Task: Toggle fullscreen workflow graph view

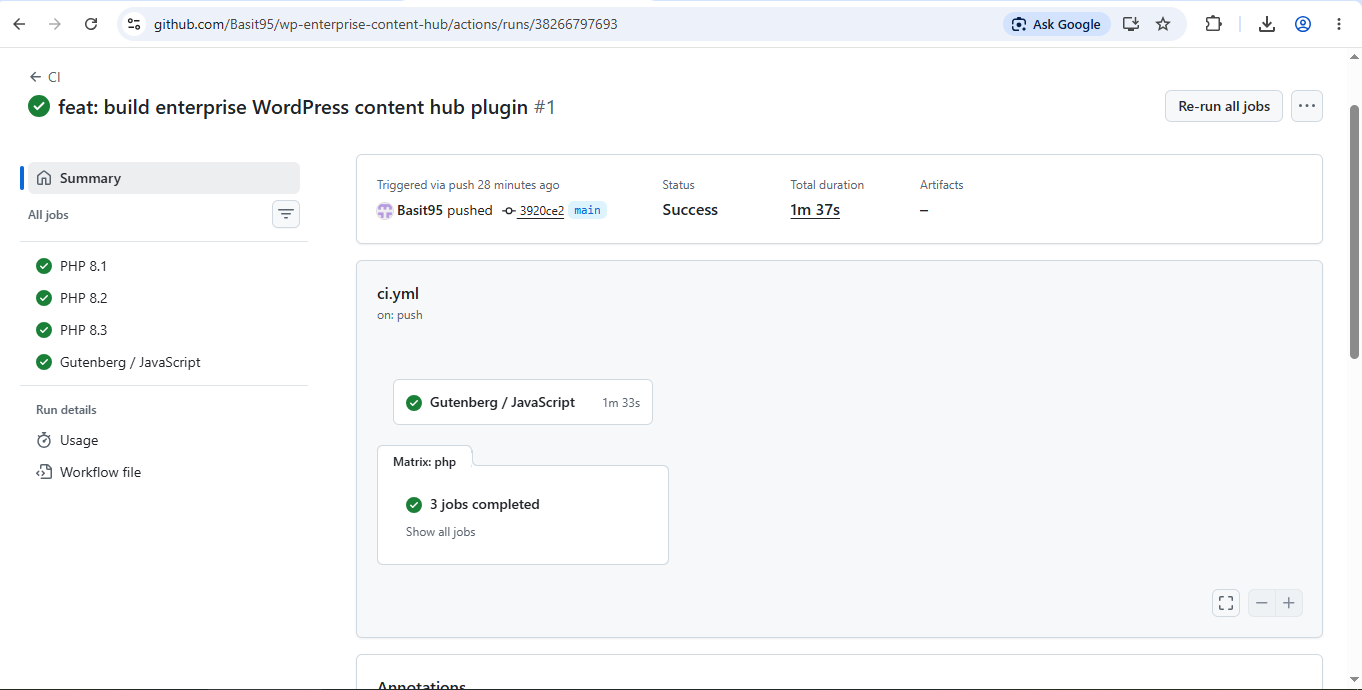Action: pos(1226,603)
